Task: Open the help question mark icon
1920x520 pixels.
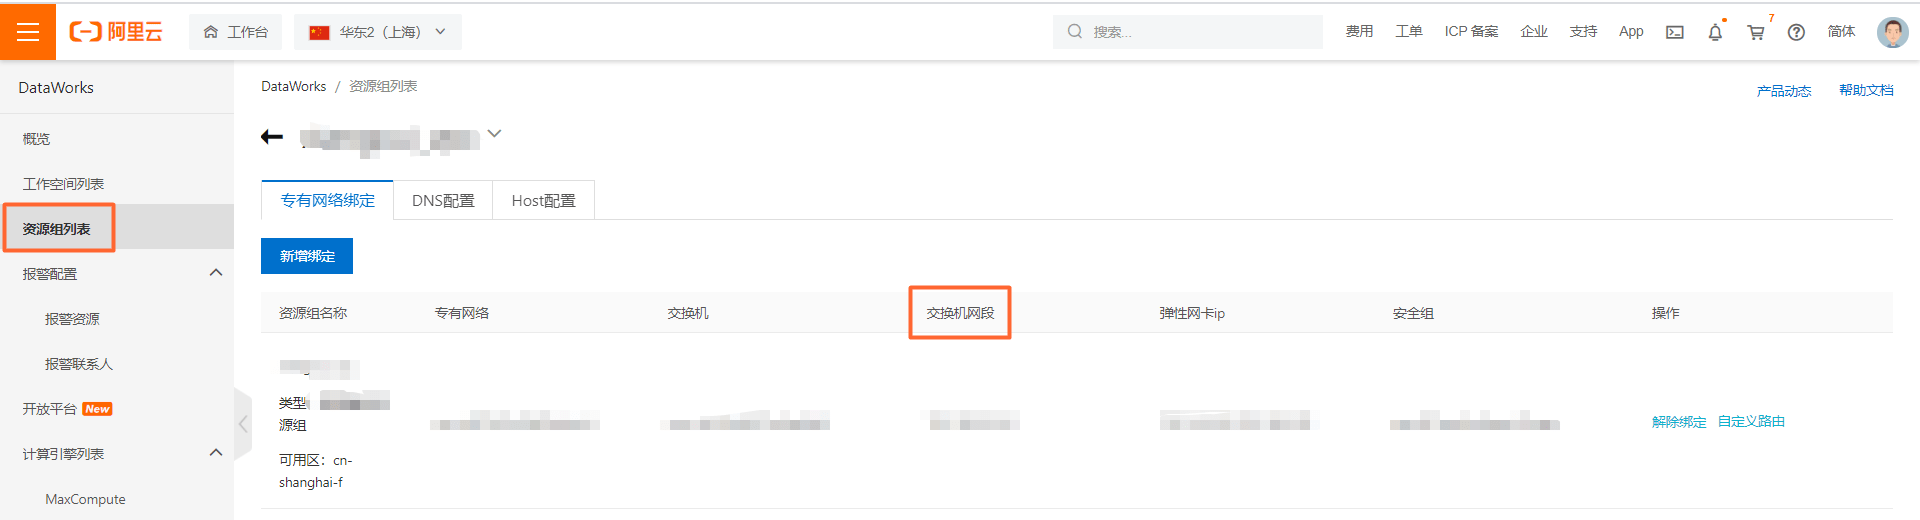Action: click(x=1796, y=32)
